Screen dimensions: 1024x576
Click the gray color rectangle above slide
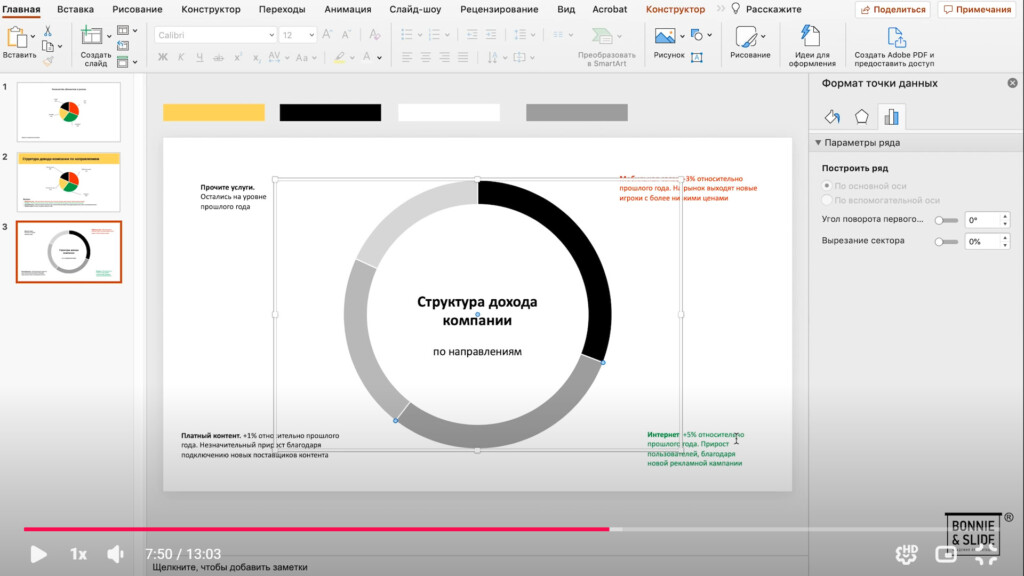coord(577,112)
